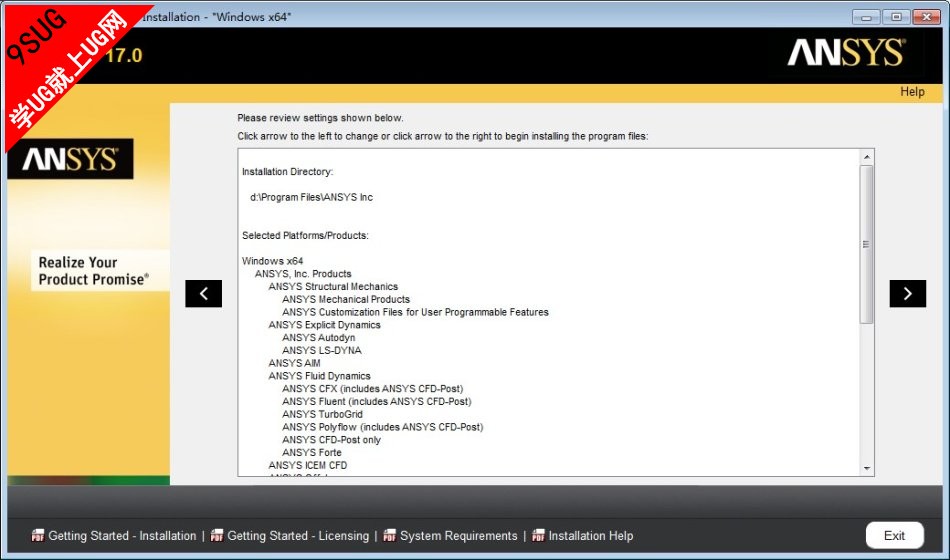This screenshot has height=560, width=950.
Task: Click the 'ANSYS LS-DYNA' line
Action: [322, 350]
